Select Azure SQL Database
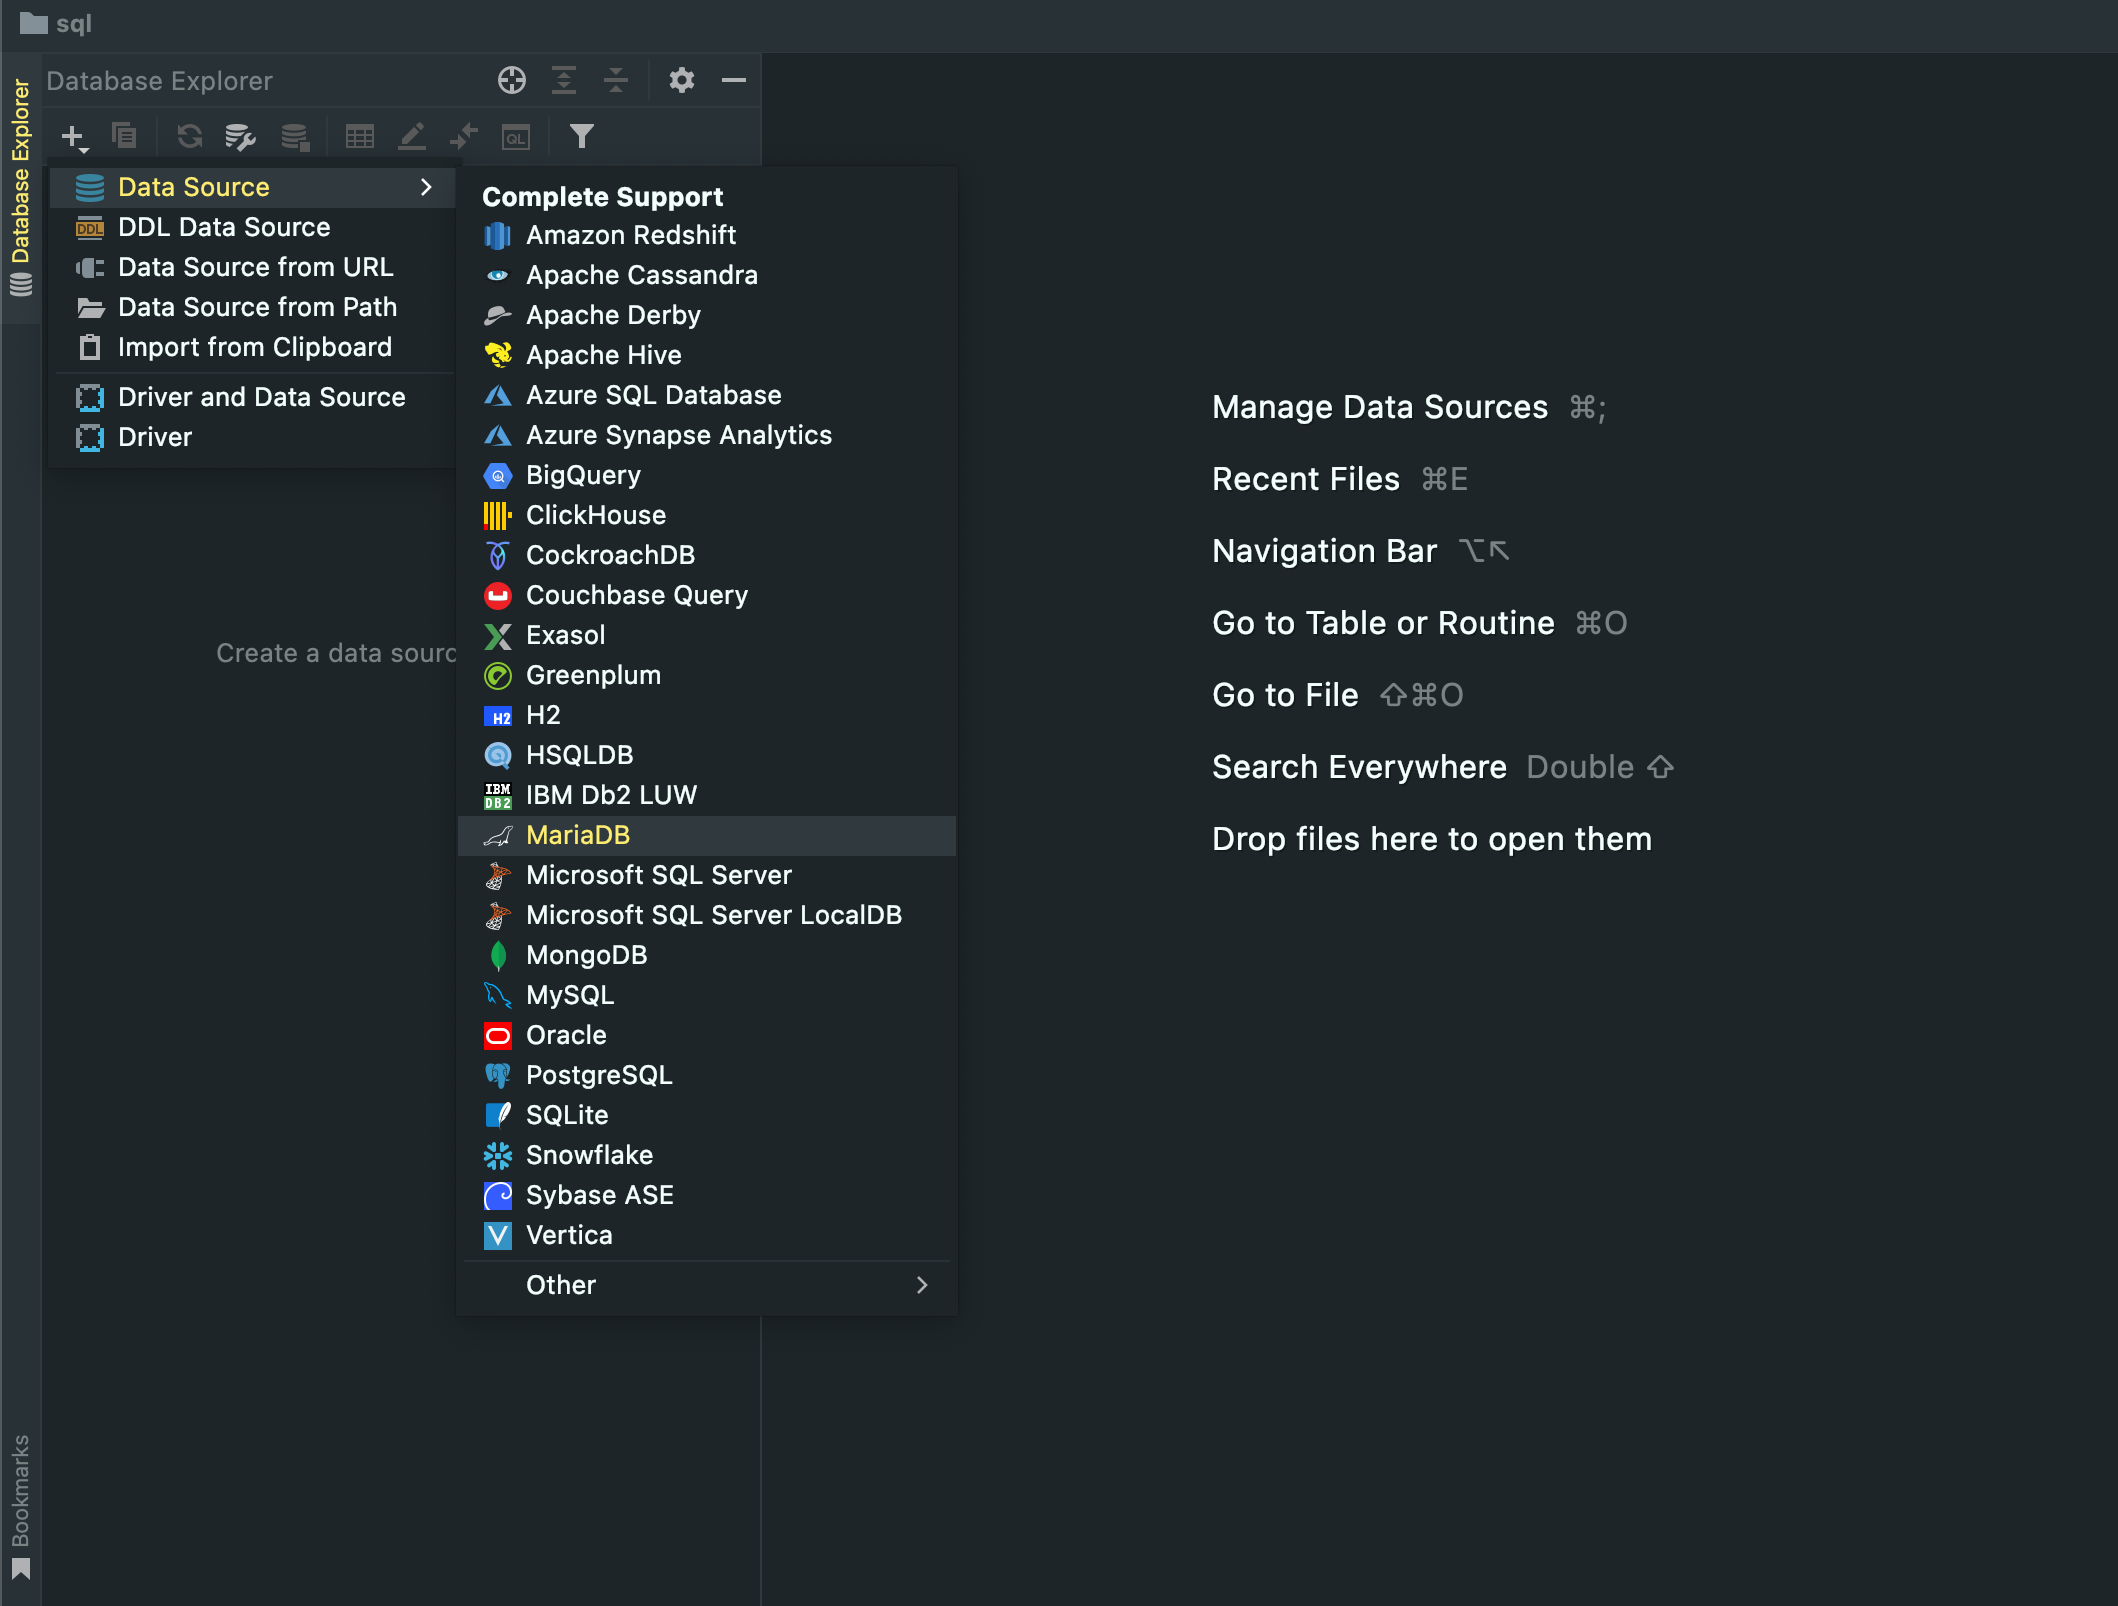The height and width of the screenshot is (1606, 2118). point(706,395)
